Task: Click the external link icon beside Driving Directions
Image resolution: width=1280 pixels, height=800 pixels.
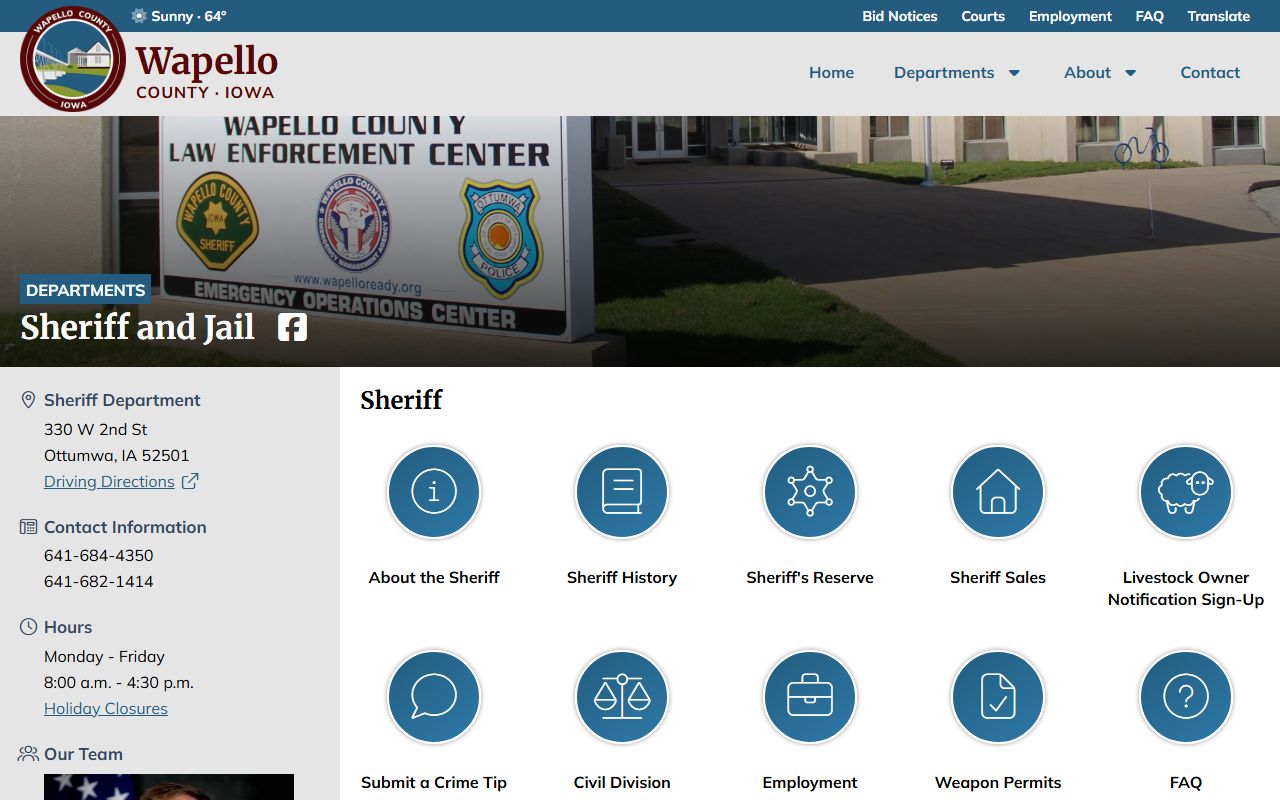Action: click(190, 481)
